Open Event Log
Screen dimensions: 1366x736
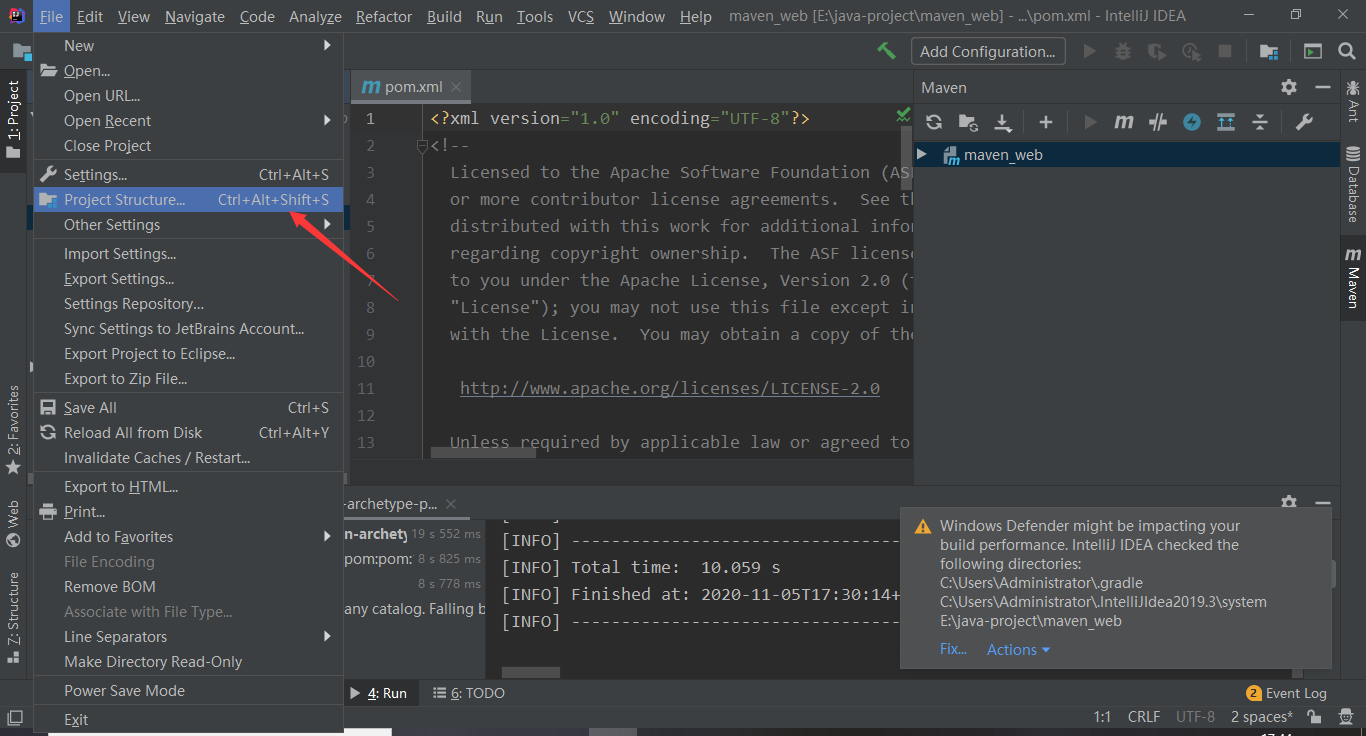[x=1286, y=693]
